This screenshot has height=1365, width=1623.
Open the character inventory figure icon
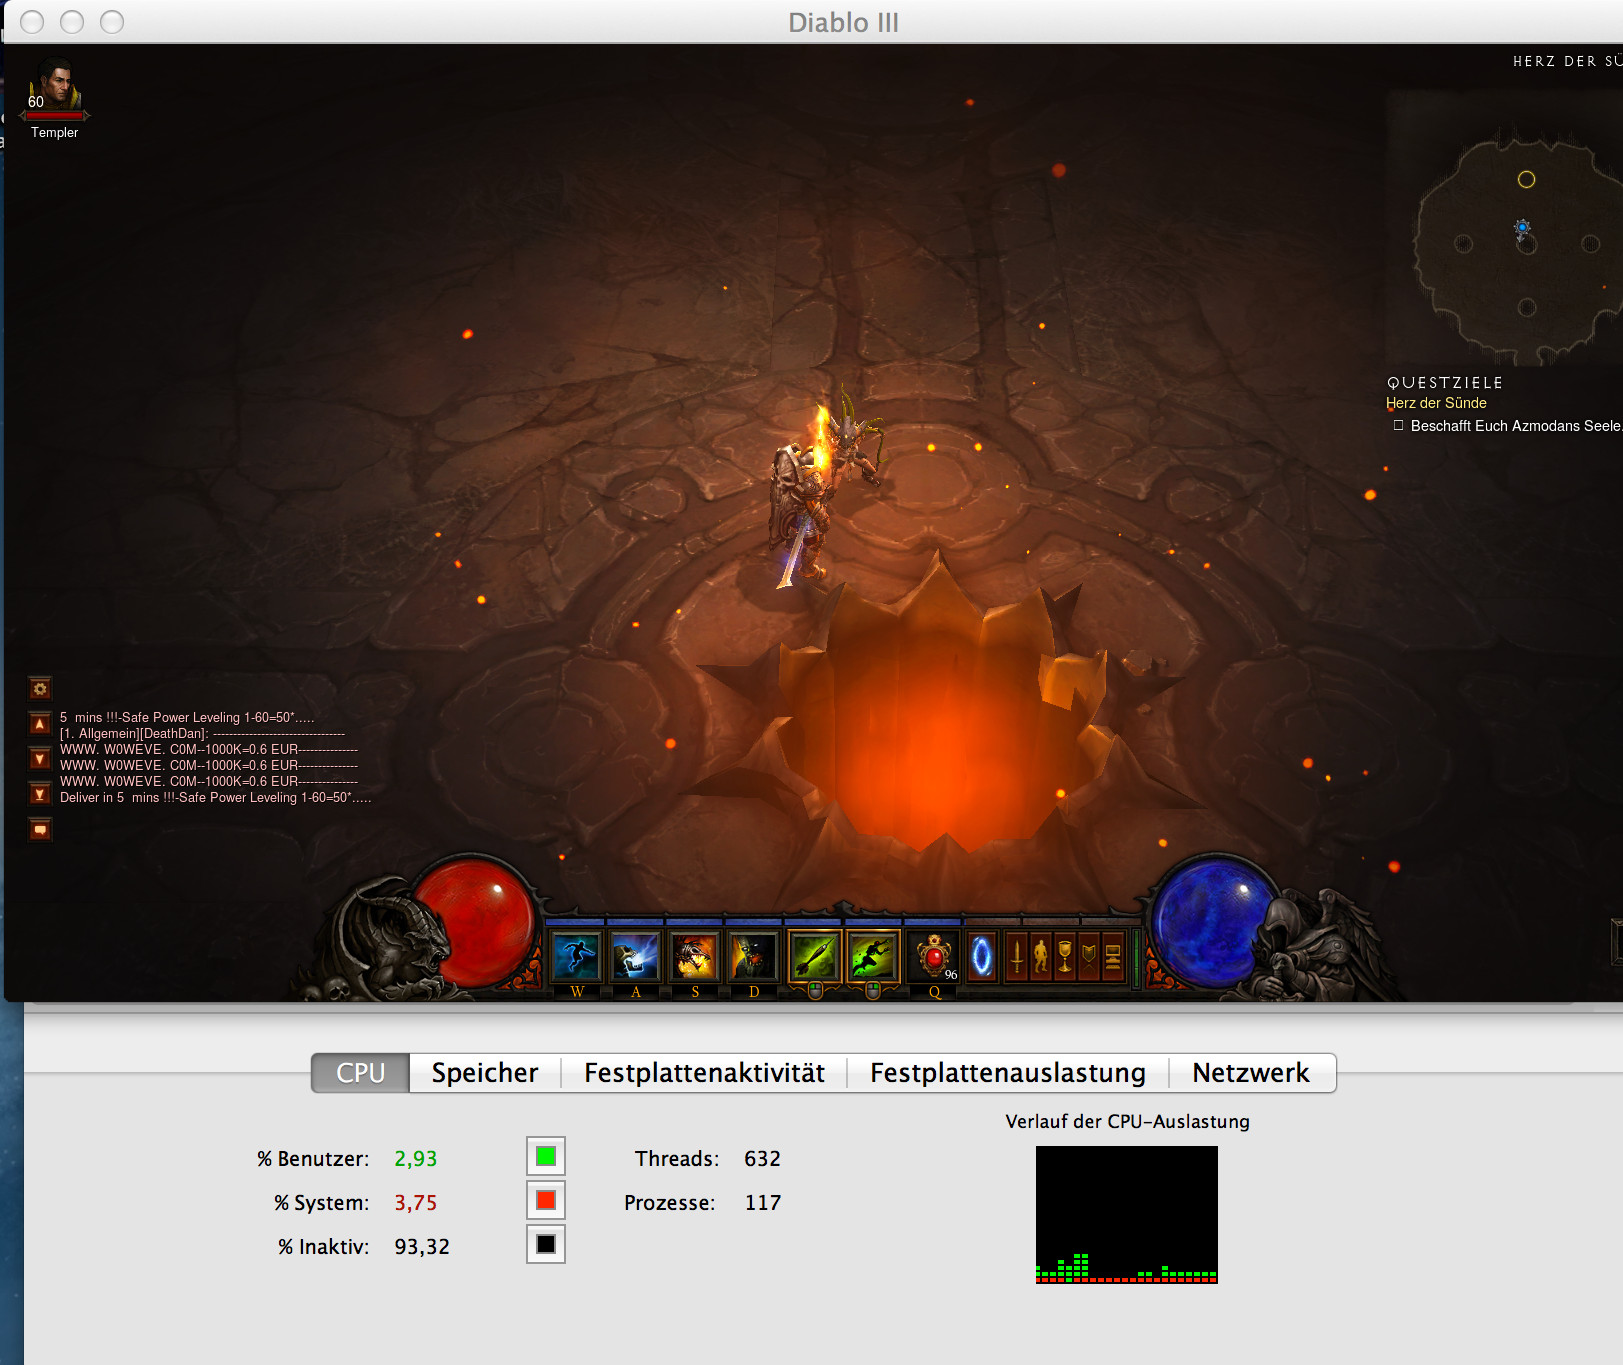click(x=1041, y=957)
